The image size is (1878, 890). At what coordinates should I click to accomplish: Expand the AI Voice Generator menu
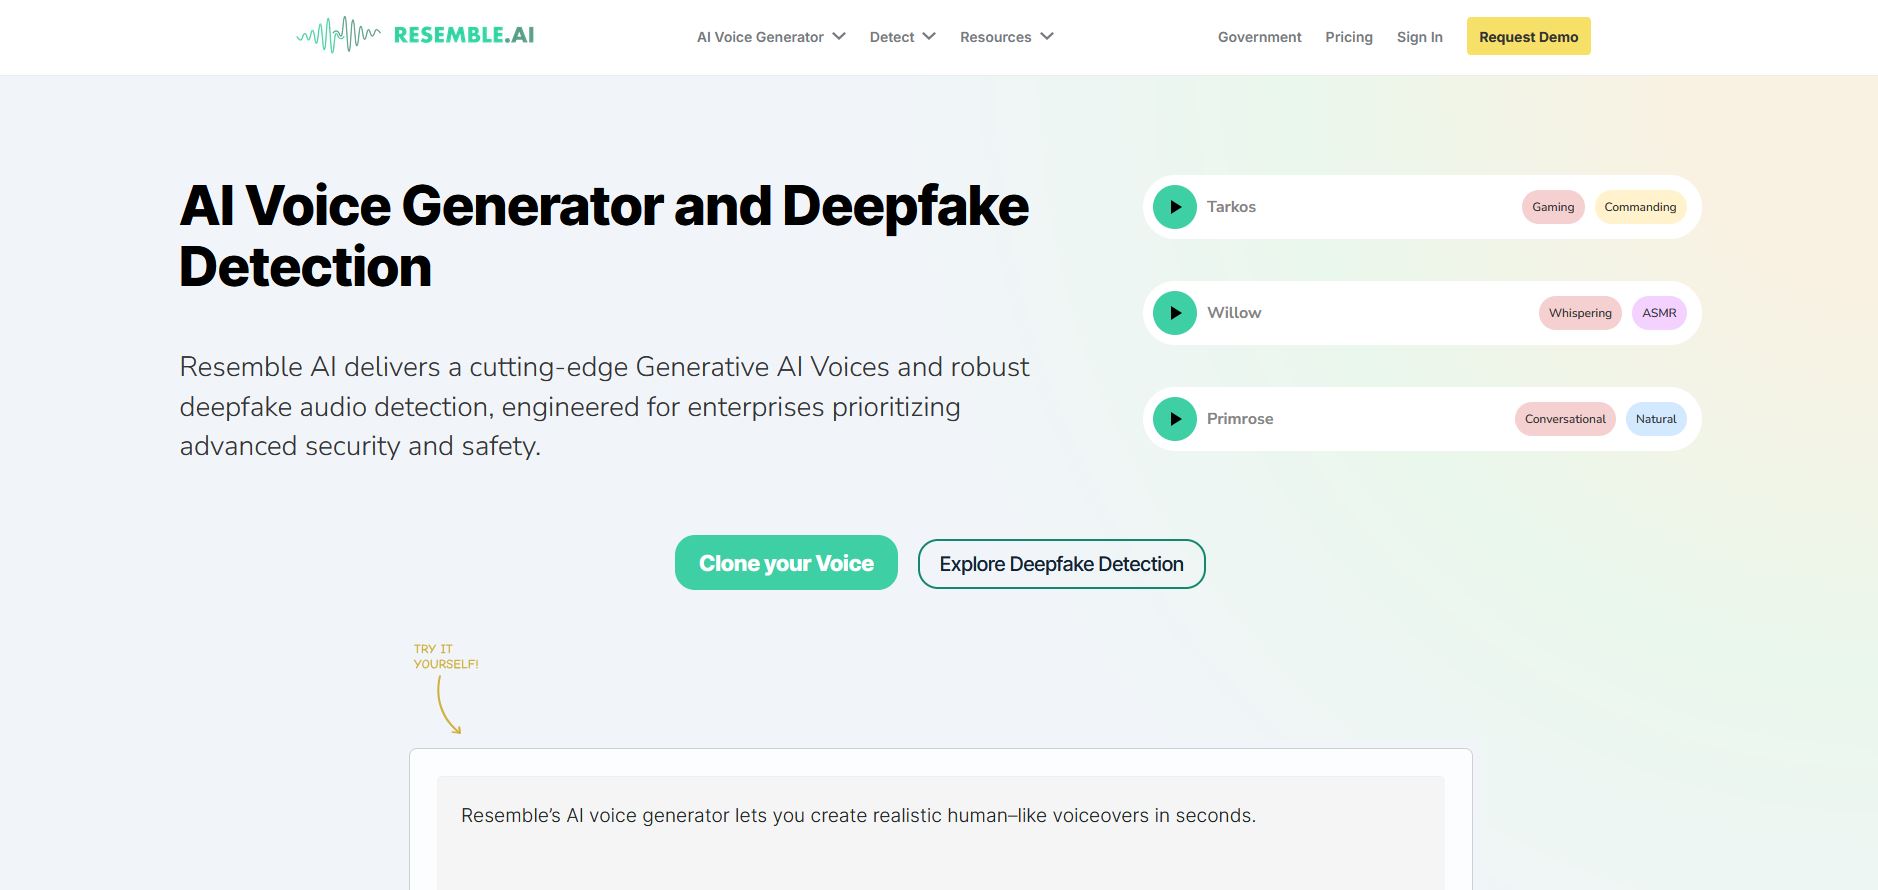tap(771, 37)
